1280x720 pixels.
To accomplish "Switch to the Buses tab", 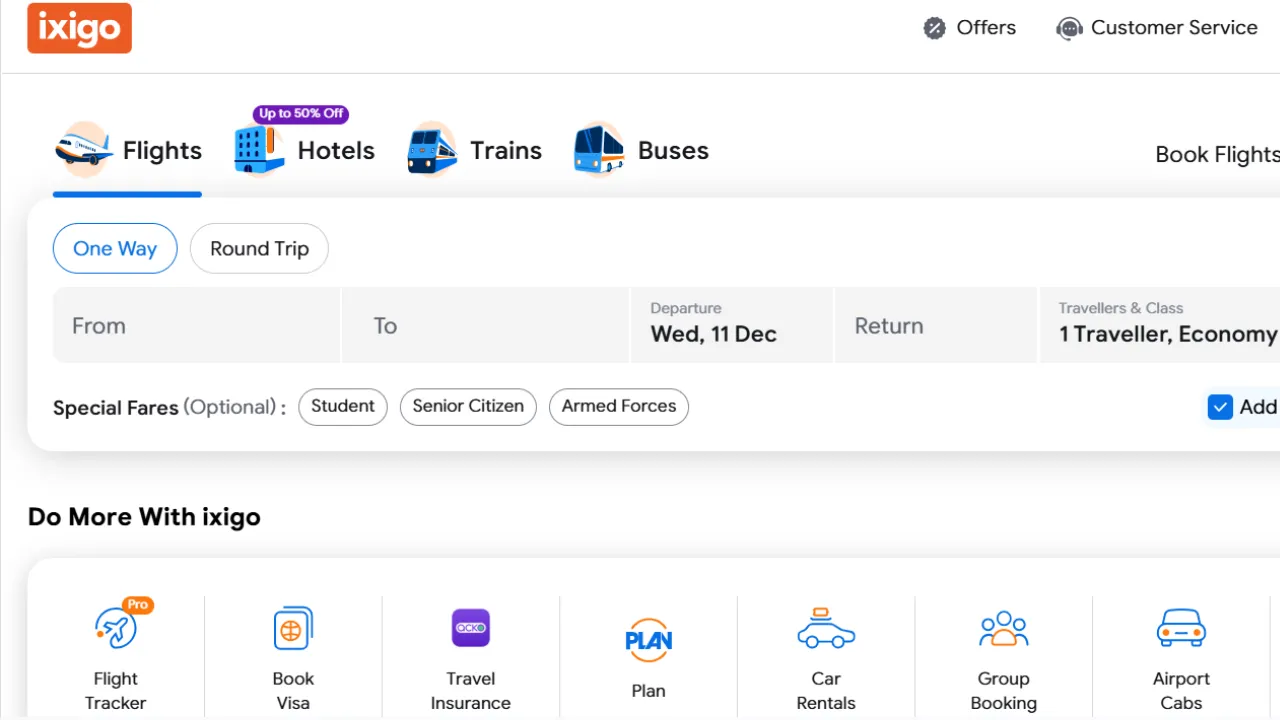I will [x=641, y=151].
